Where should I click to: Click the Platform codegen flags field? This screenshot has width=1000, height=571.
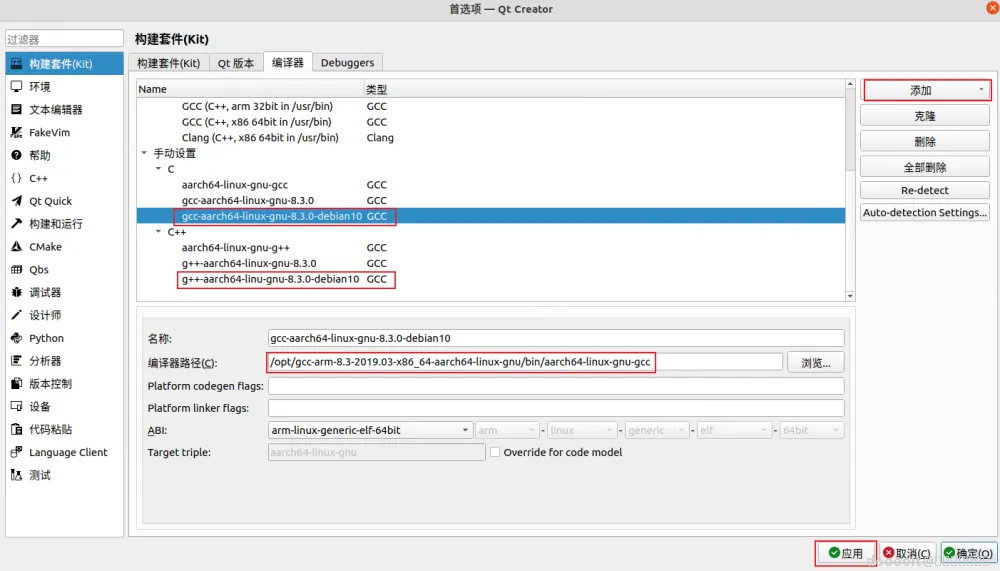[x=556, y=386]
